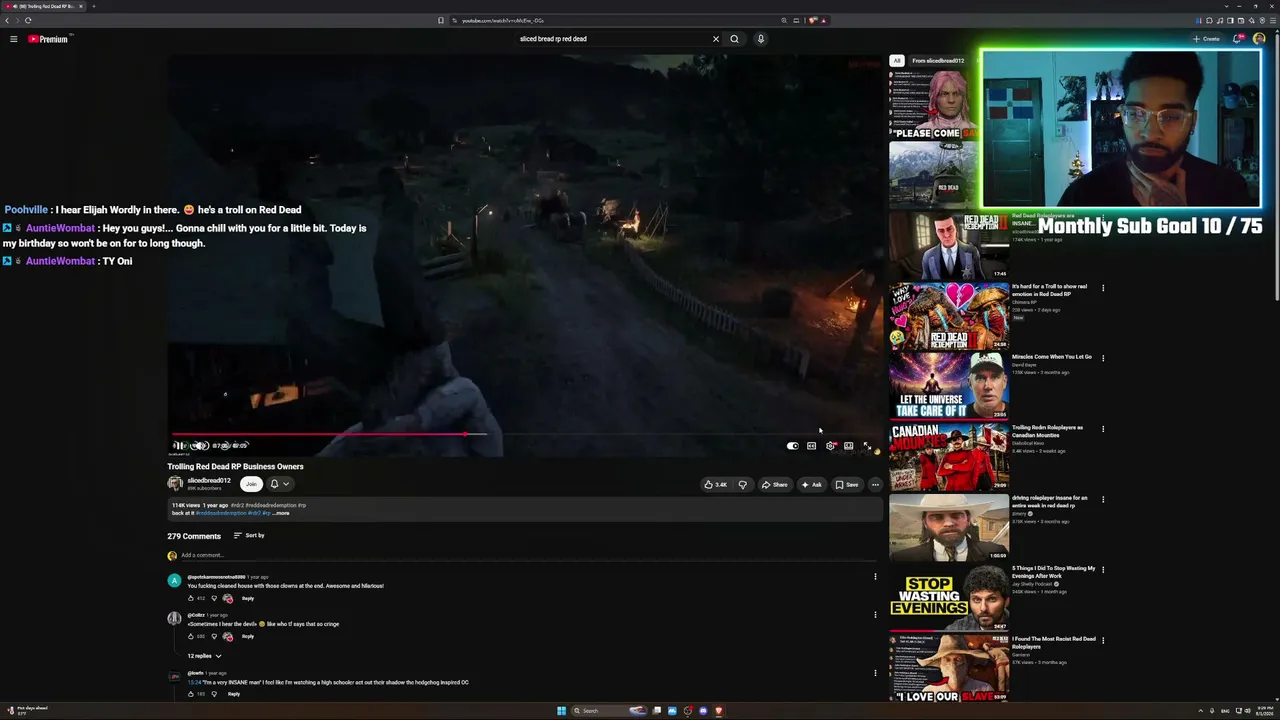The height and width of the screenshot is (720, 1280).
Task: Open the Create menu button
Action: click(x=1206, y=39)
